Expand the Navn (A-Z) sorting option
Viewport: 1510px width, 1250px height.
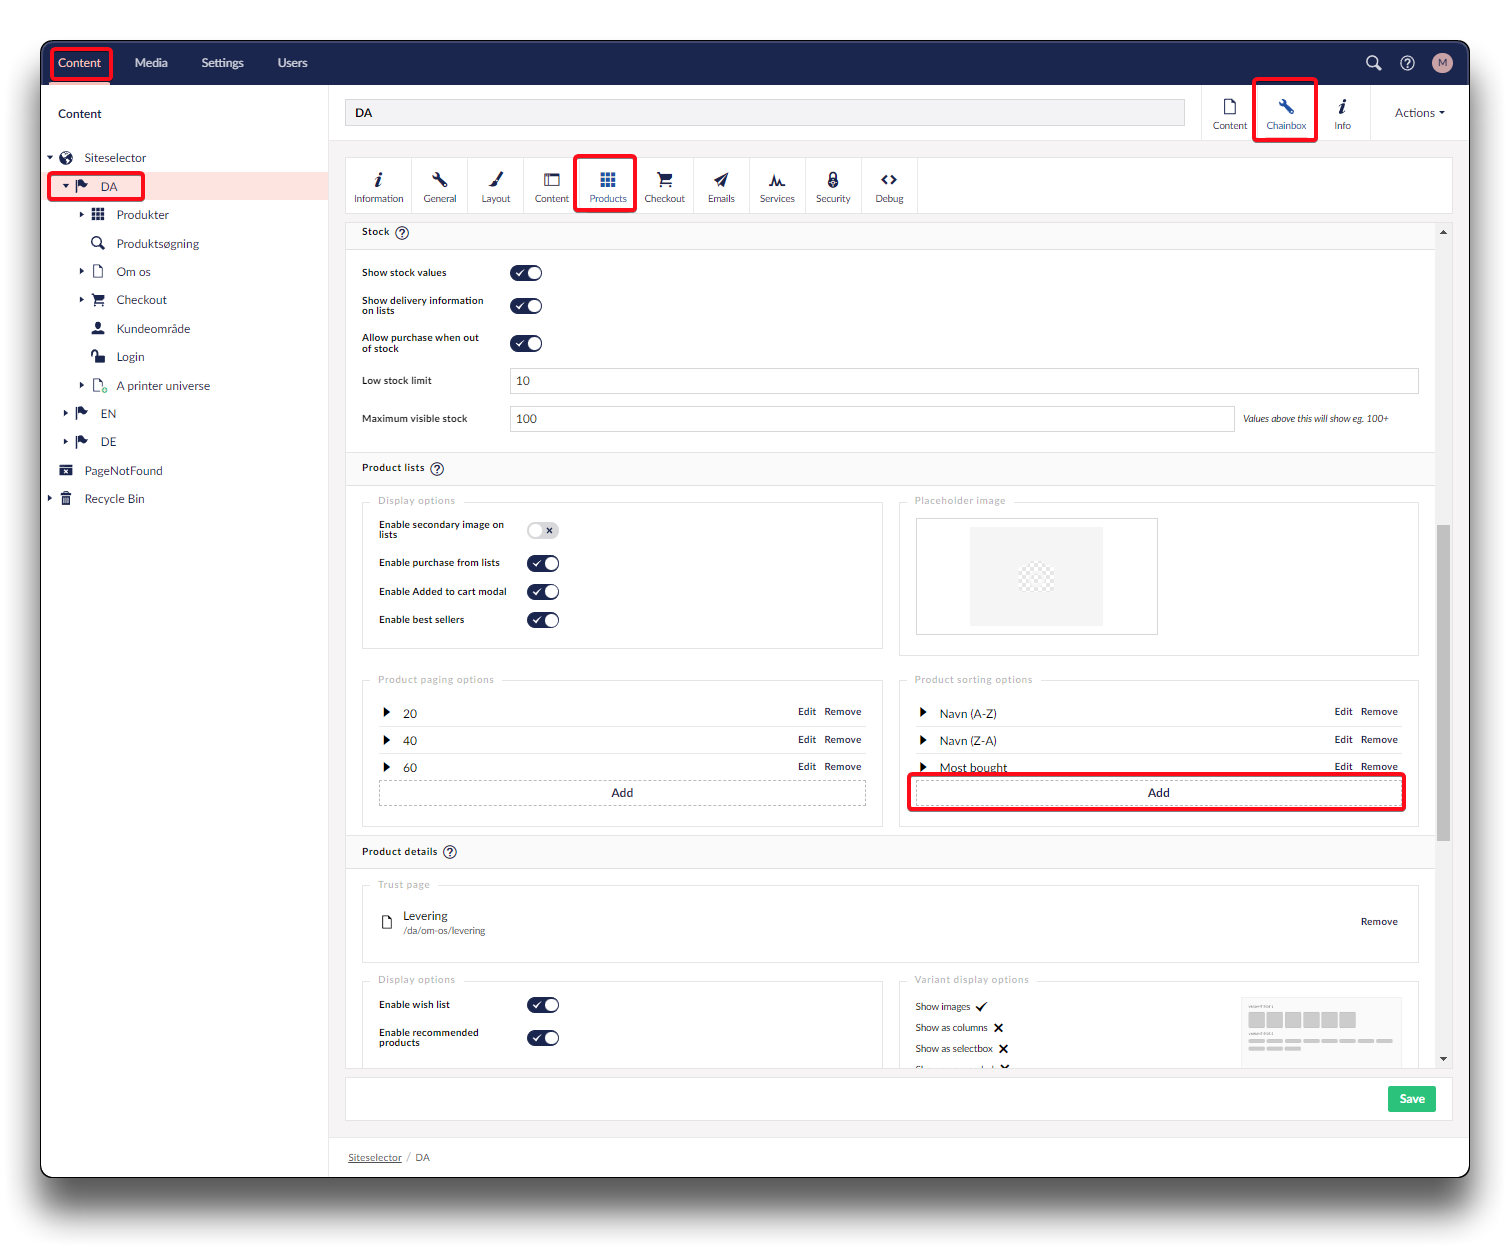point(923,713)
